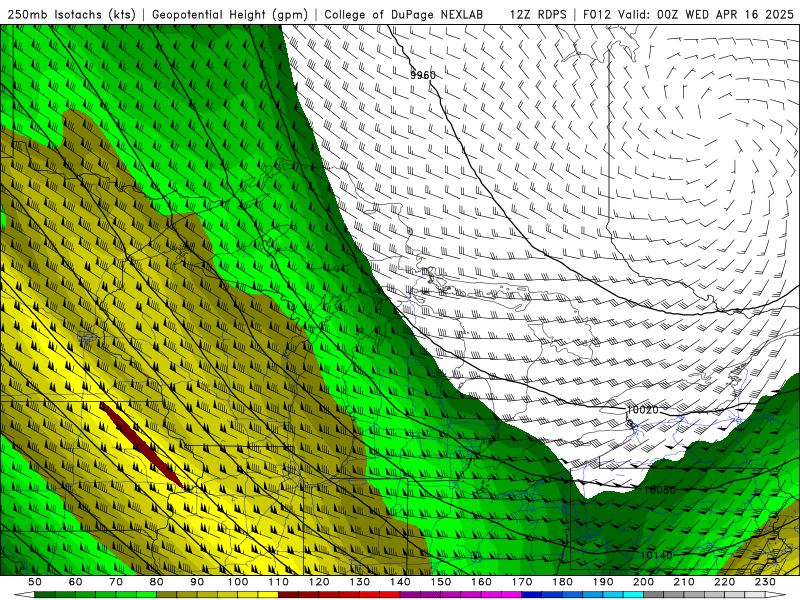Click the 50 value on the color scale
The image size is (800, 600).
(x=35, y=582)
